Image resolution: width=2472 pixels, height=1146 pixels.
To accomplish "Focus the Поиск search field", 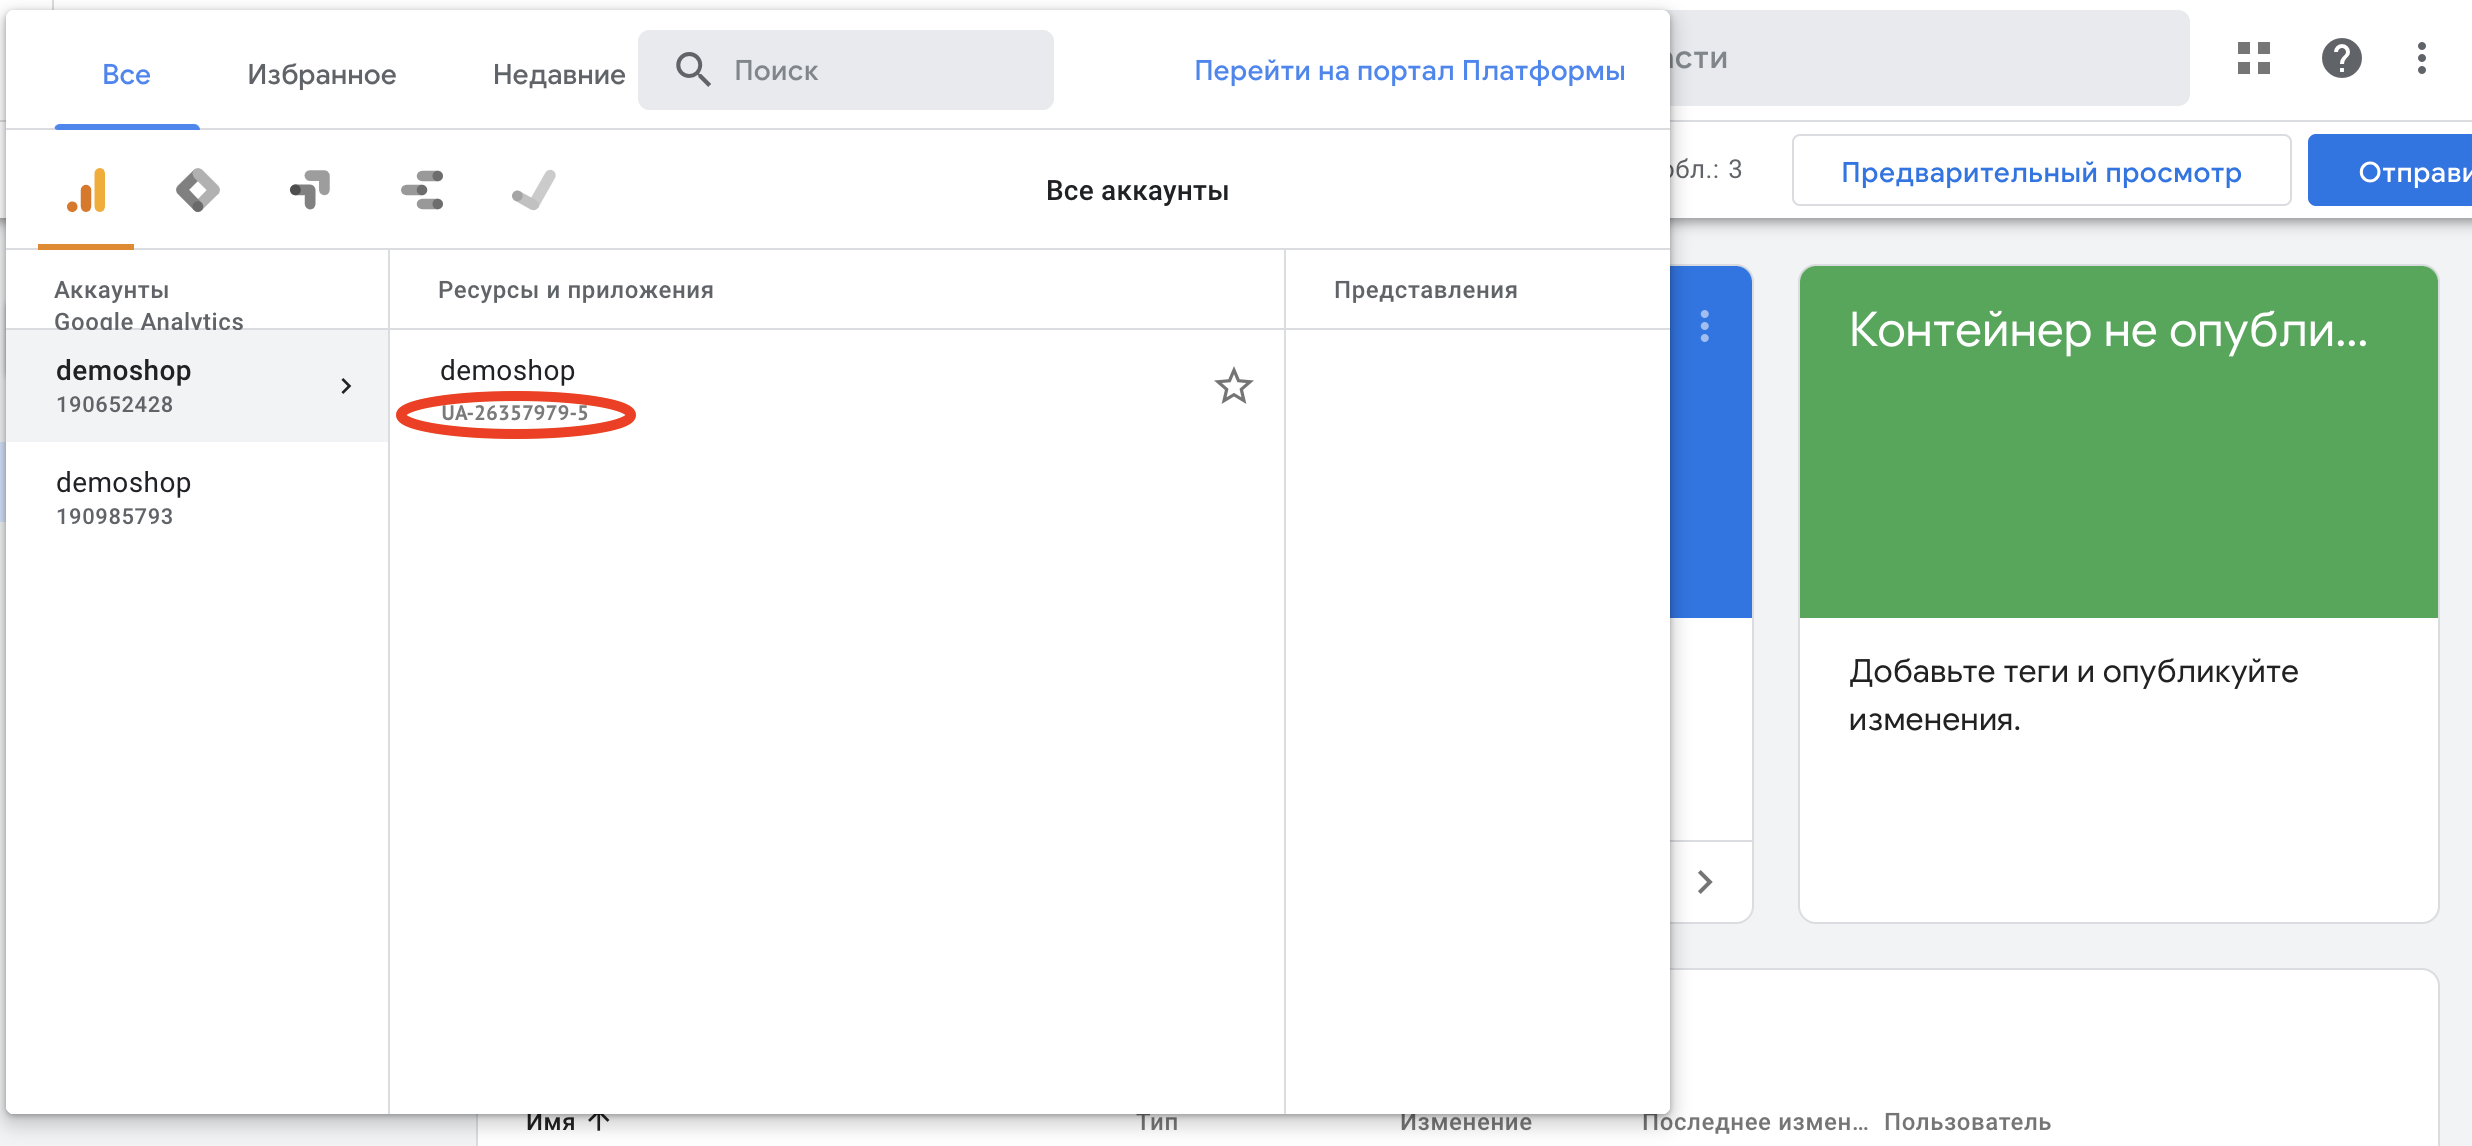I will click(846, 70).
